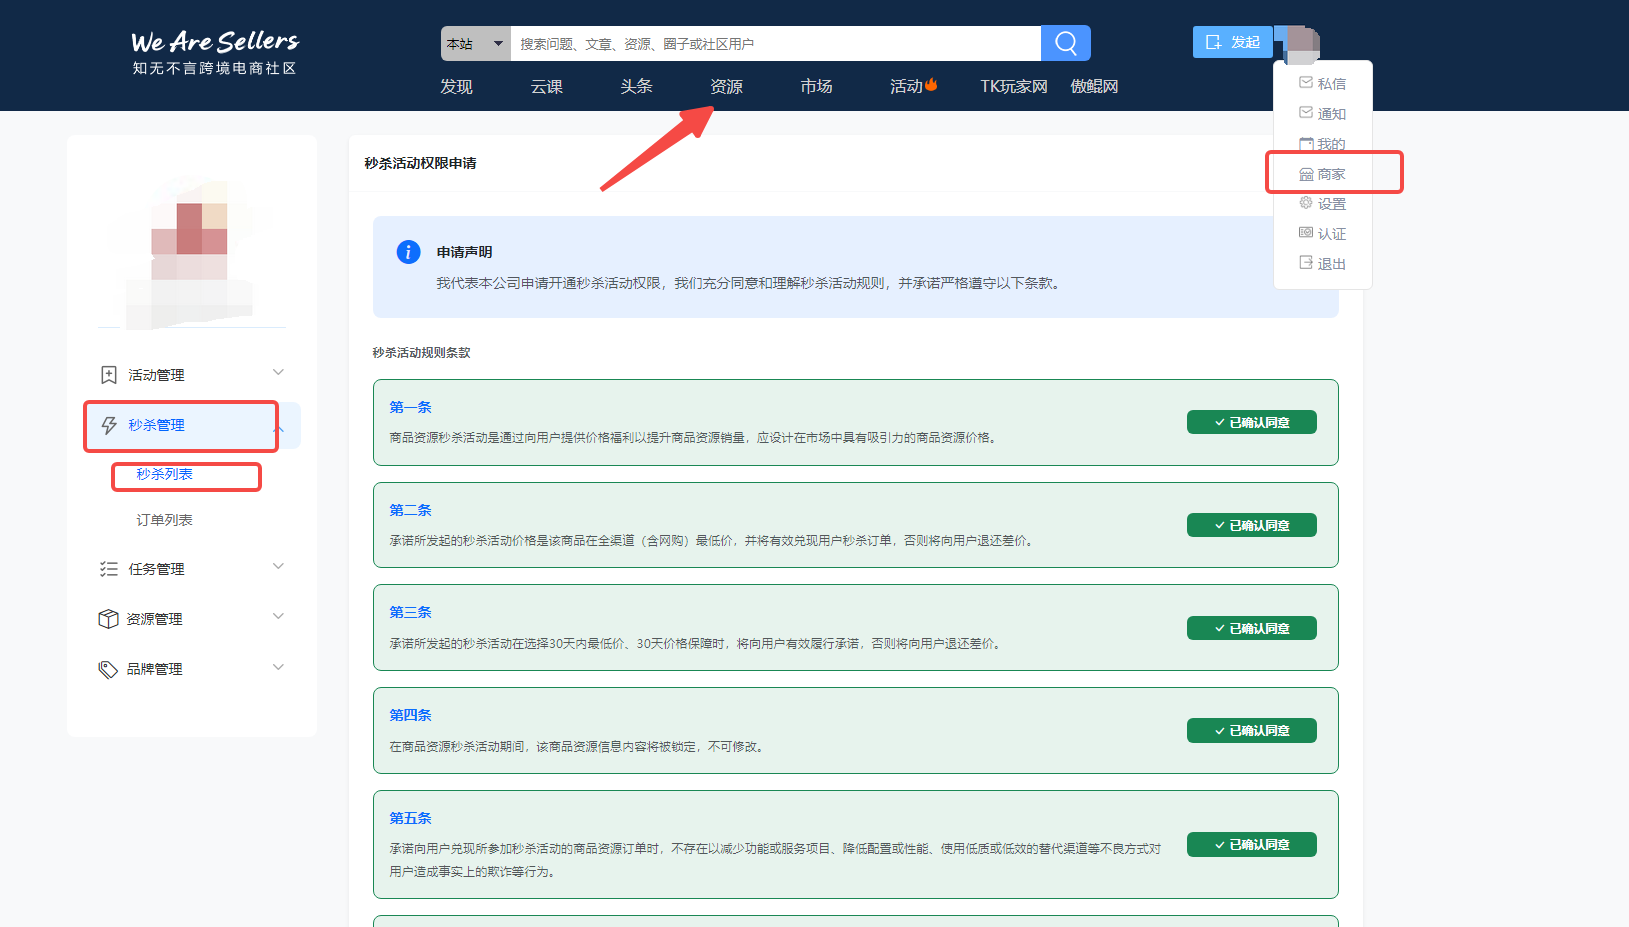This screenshot has width=1629, height=927.
Task: Focus the site search input field
Action: 775,44
